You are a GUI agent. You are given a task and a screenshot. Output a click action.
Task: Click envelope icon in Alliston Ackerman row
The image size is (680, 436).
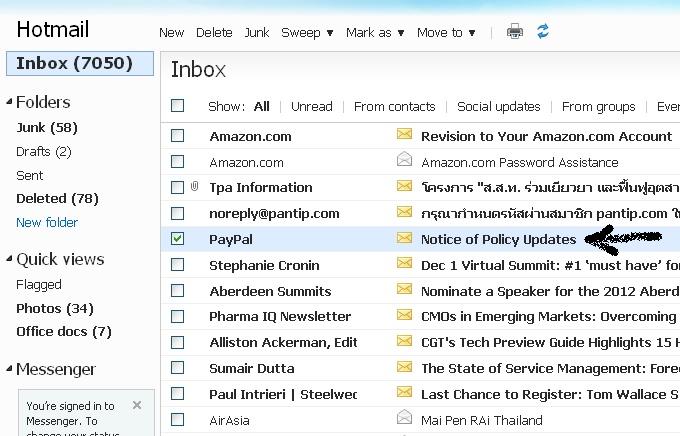click(404, 341)
